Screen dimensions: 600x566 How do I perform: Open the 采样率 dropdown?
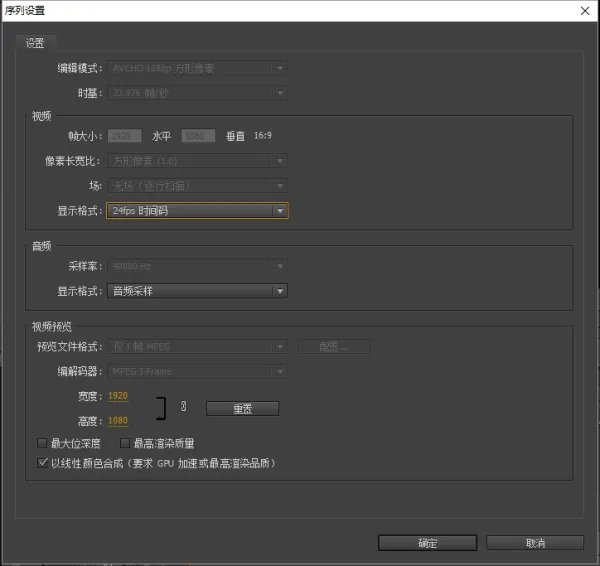point(197,266)
